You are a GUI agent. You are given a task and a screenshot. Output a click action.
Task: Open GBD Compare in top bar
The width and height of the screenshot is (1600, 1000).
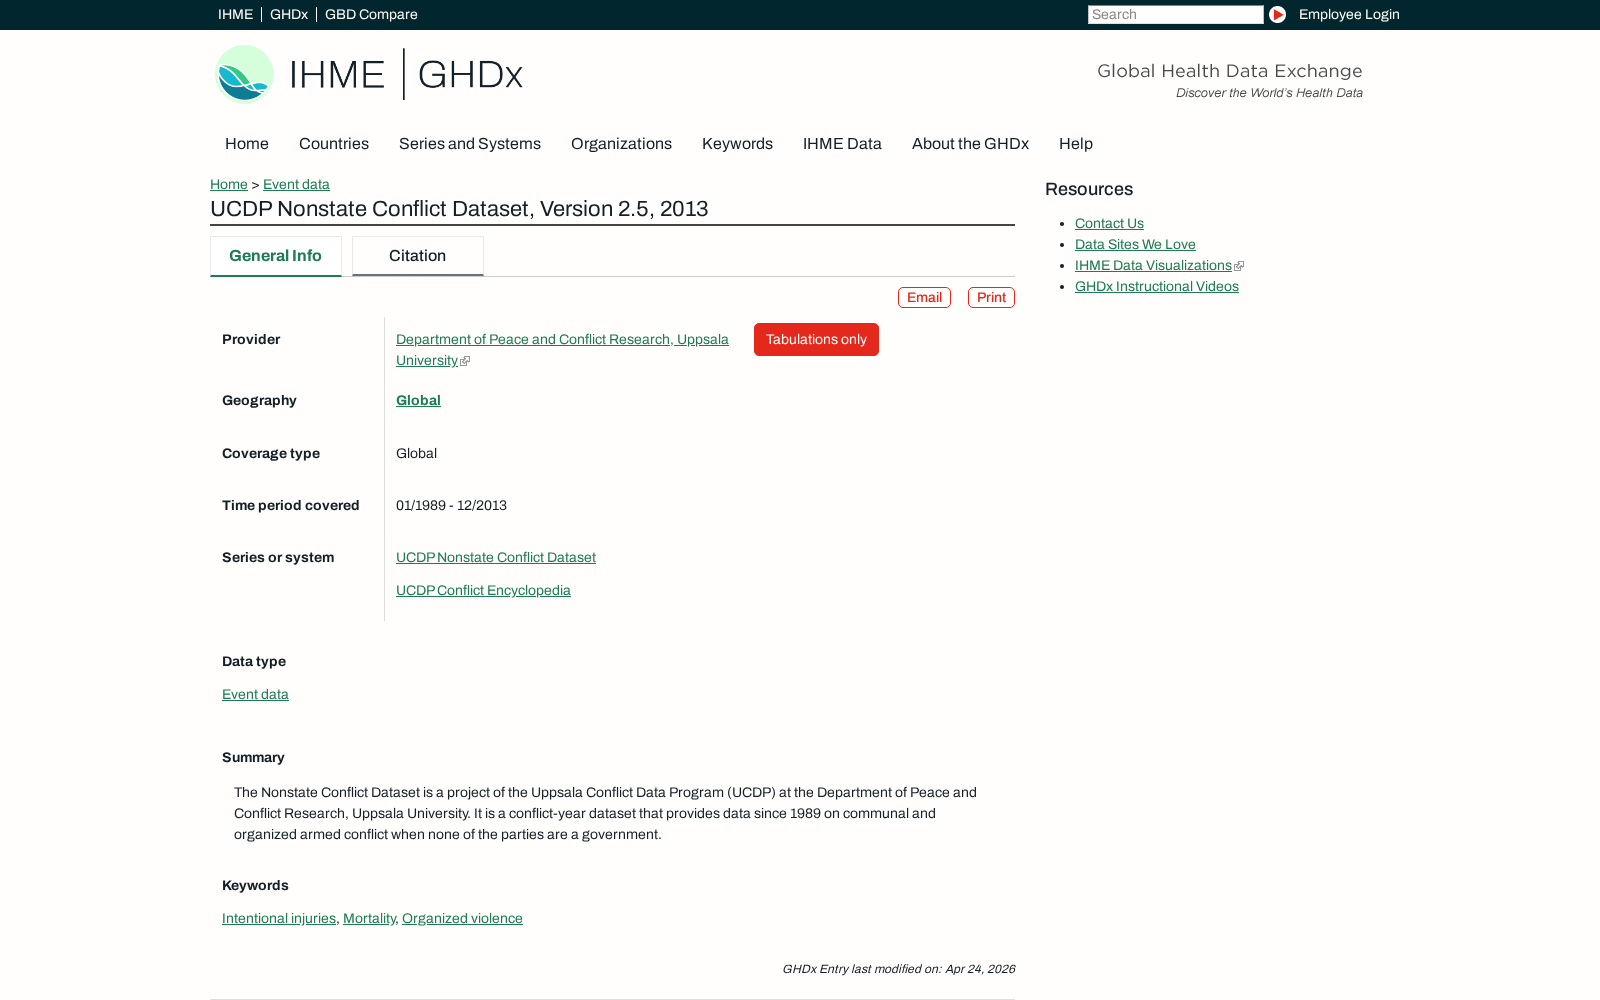371,14
